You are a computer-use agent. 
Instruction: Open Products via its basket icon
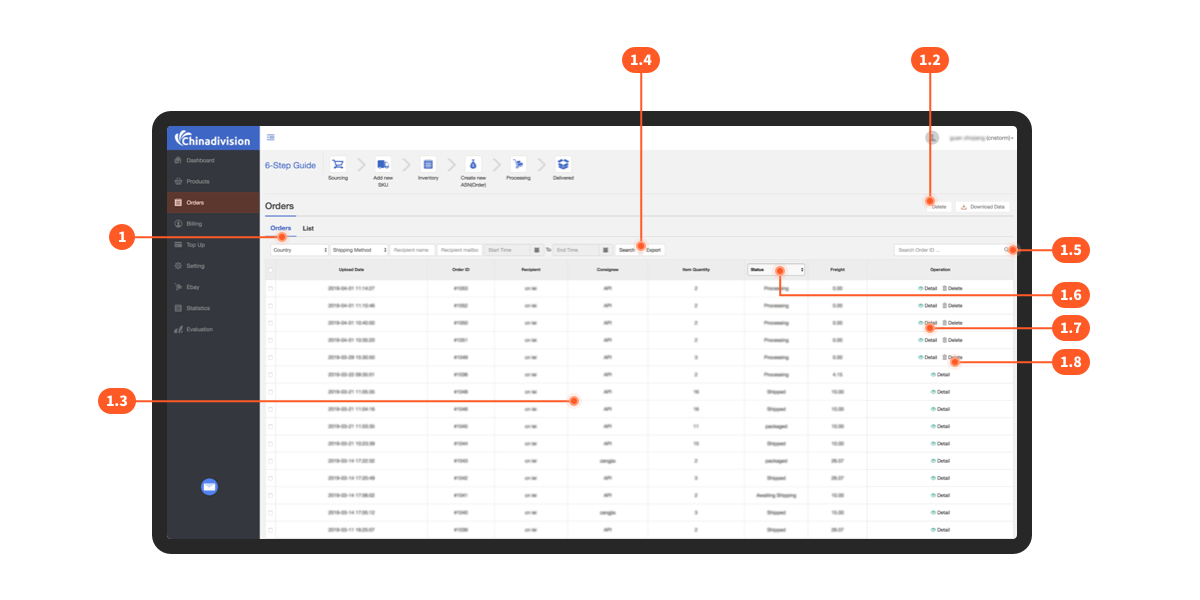pyautogui.click(x=178, y=181)
